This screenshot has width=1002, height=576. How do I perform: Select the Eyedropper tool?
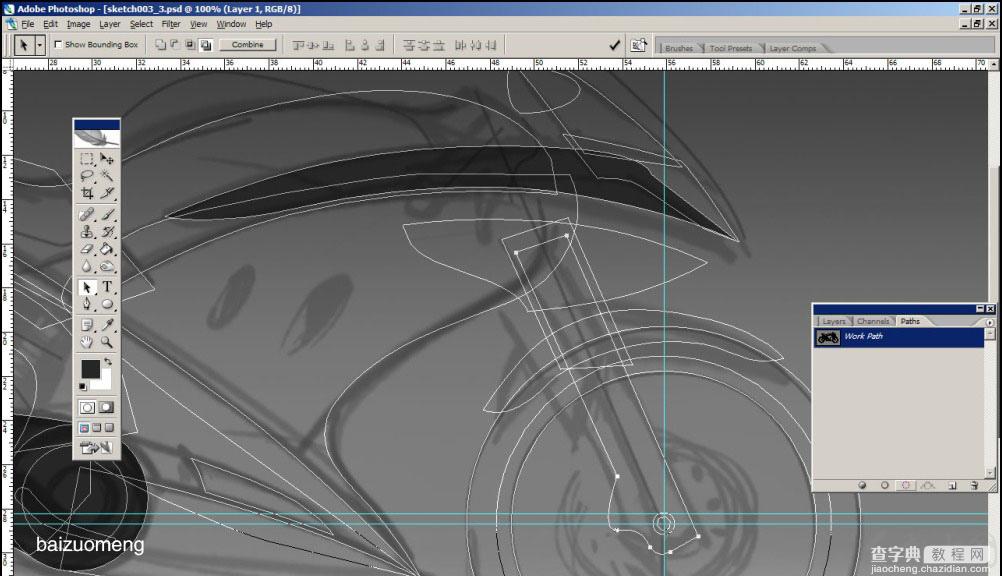pos(107,325)
